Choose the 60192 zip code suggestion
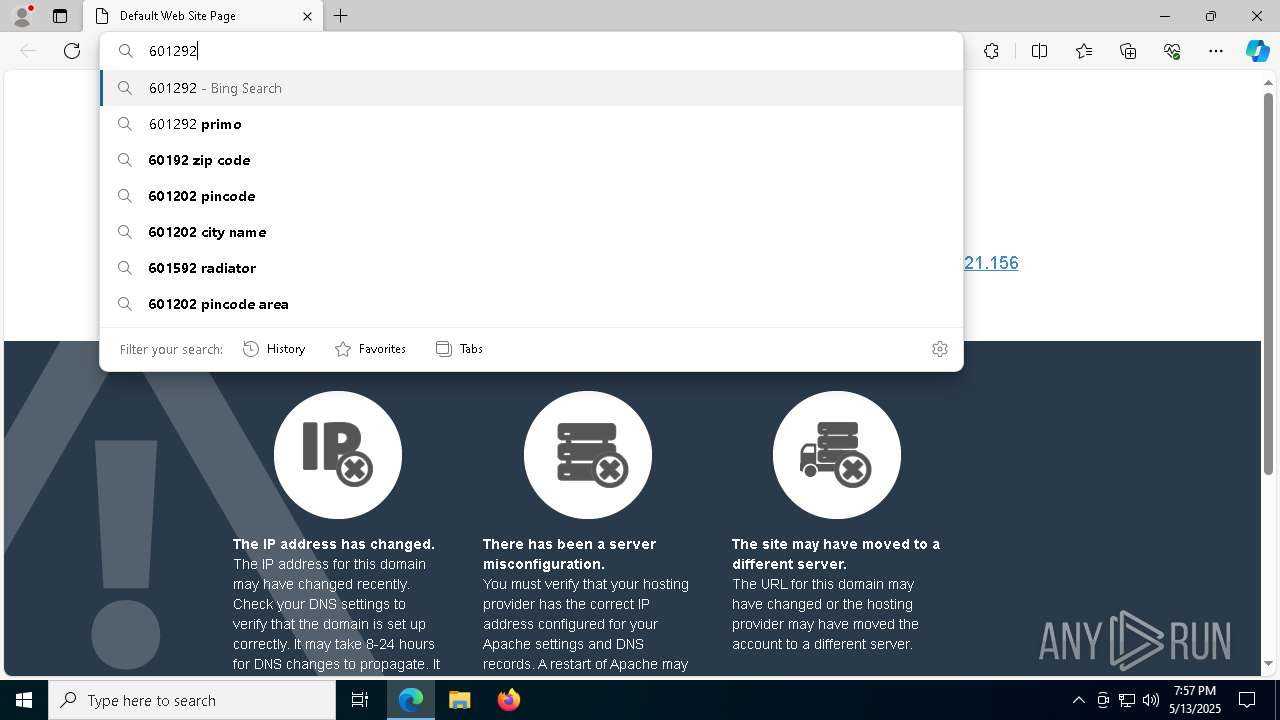This screenshot has width=1280, height=720. pos(531,160)
